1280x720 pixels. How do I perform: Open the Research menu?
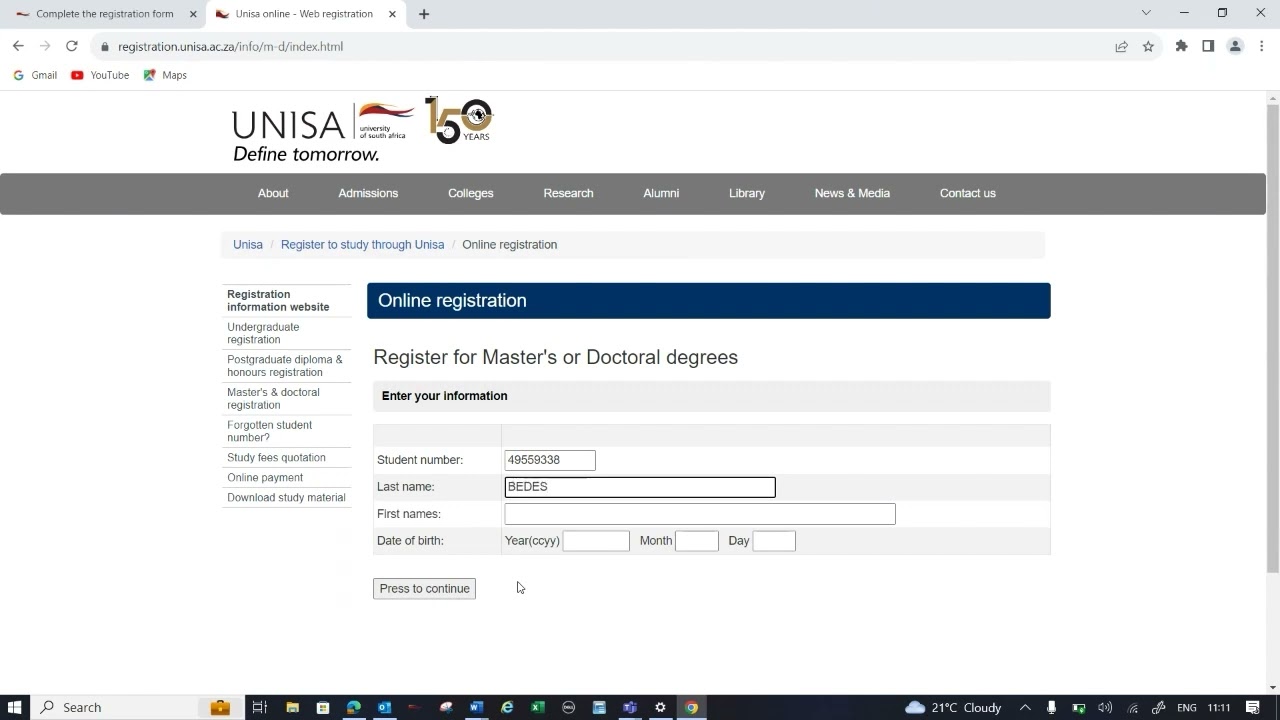568,193
